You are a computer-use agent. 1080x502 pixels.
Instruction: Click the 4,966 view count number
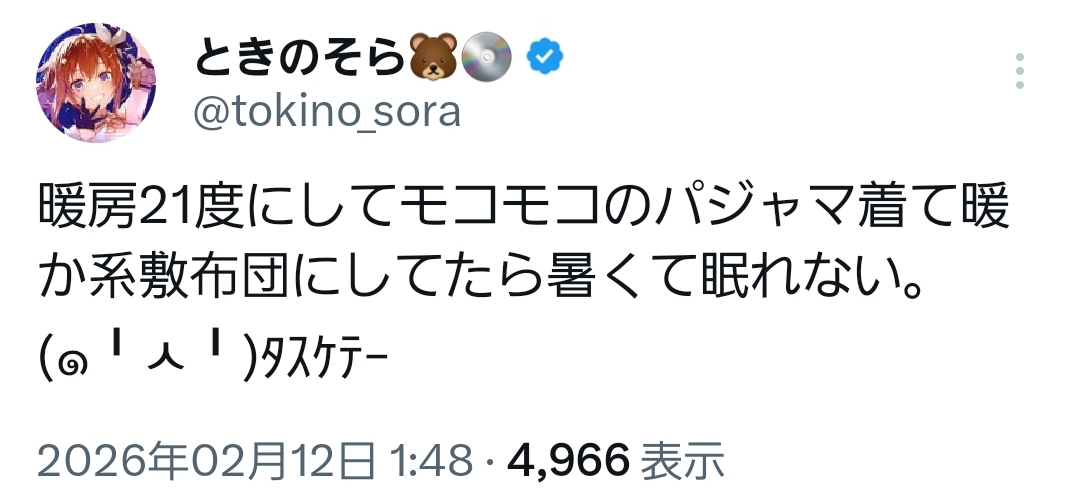click(x=568, y=460)
